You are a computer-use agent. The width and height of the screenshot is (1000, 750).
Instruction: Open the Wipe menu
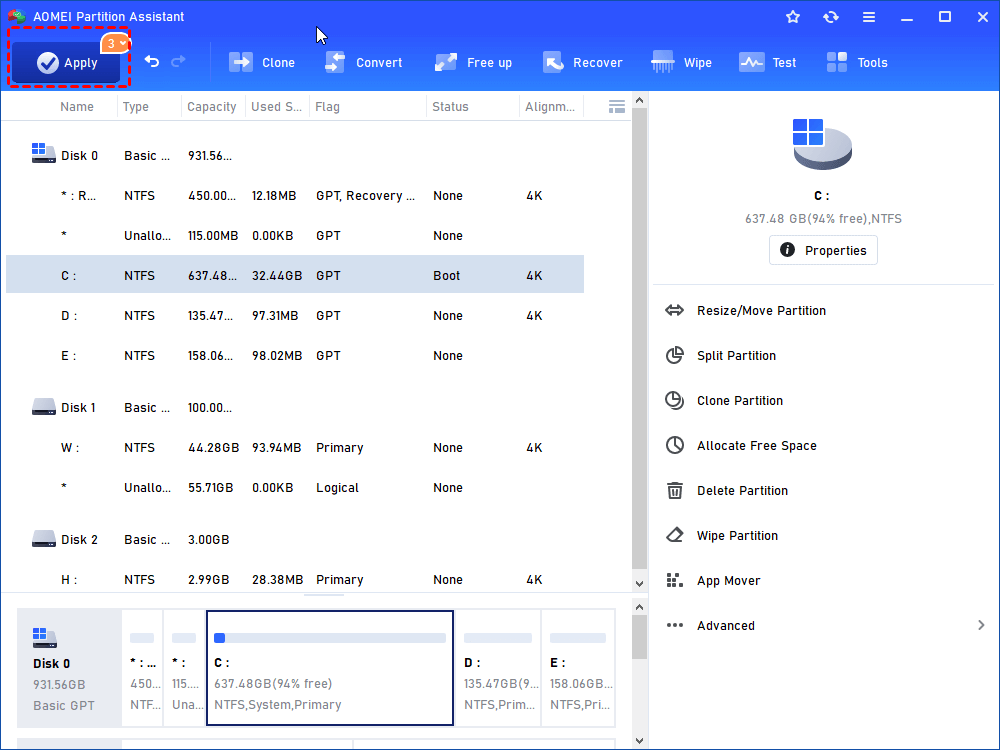click(681, 62)
